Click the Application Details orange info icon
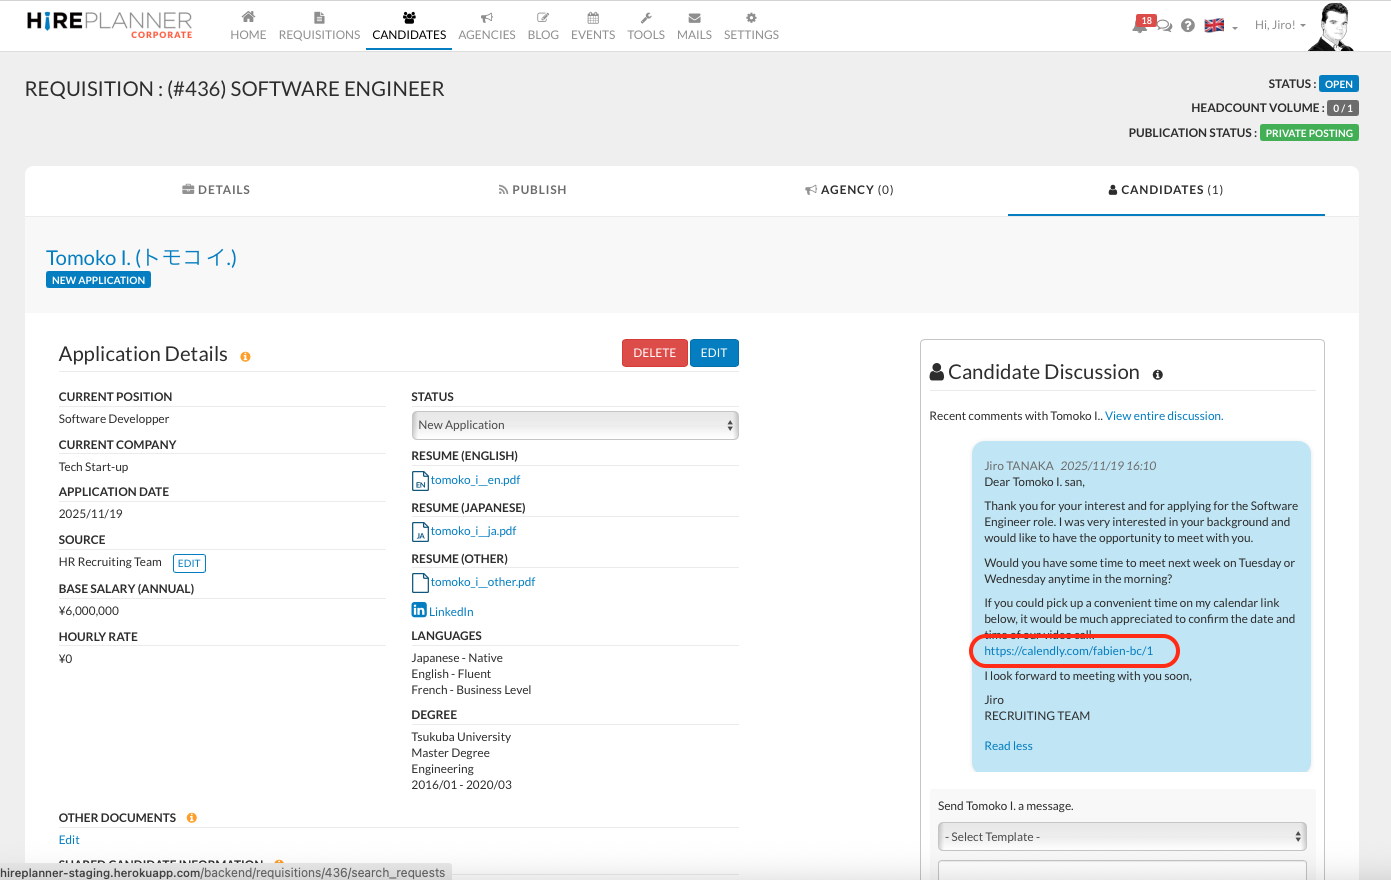Image resolution: width=1391 pixels, height=880 pixels. point(245,356)
